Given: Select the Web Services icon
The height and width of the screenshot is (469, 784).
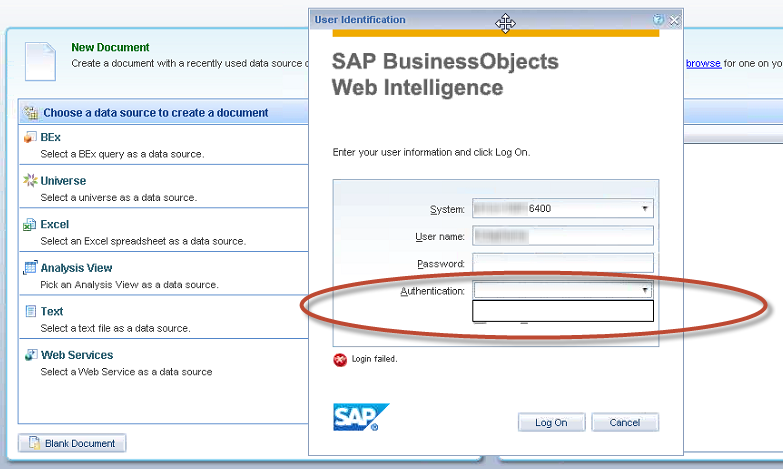Looking at the screenshot, I should (30, 354).
